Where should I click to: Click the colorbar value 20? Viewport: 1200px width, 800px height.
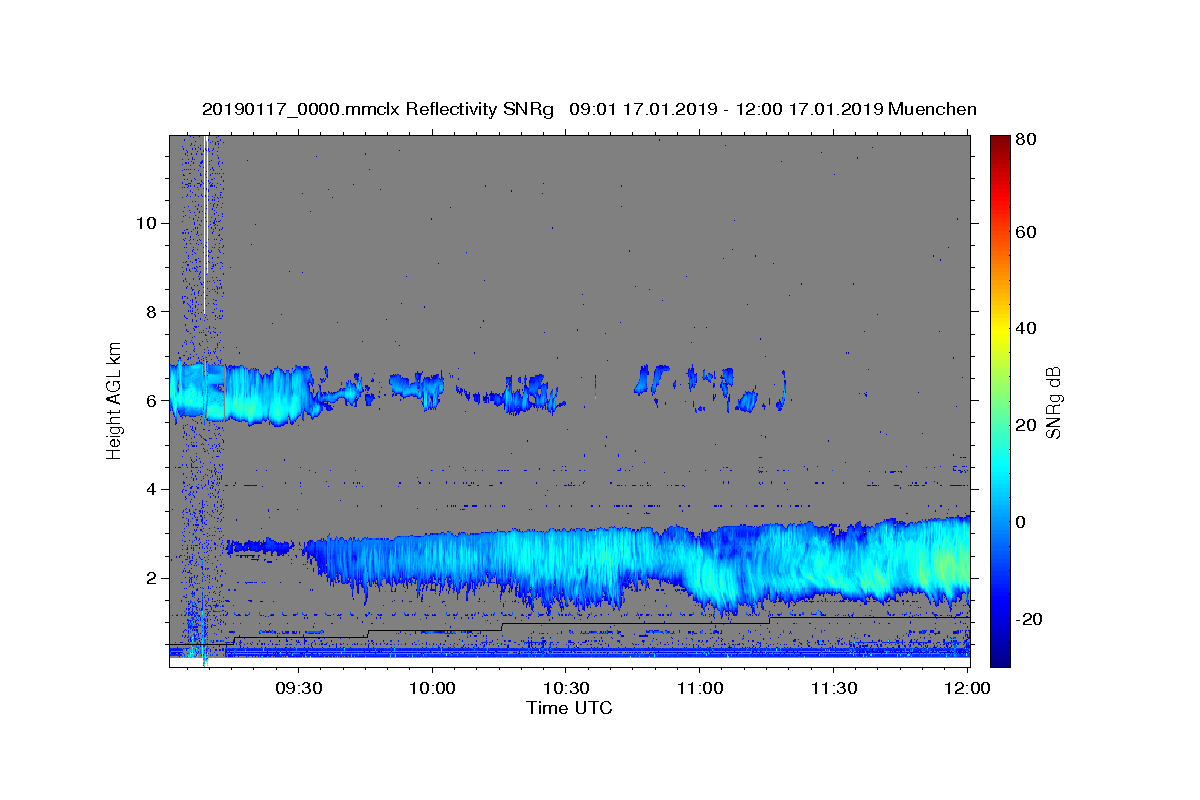click(1025, 425)
